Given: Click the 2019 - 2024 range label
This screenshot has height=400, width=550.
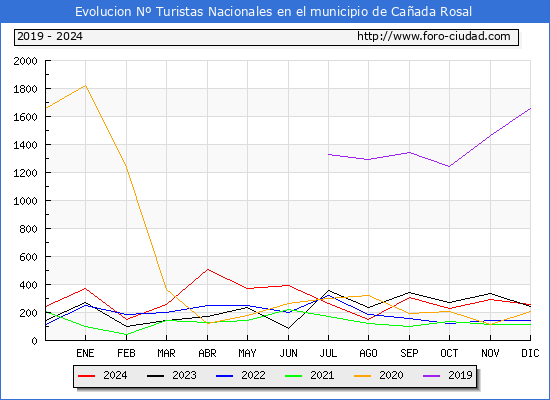Looking at the screenshot, I should click(50, 36).
